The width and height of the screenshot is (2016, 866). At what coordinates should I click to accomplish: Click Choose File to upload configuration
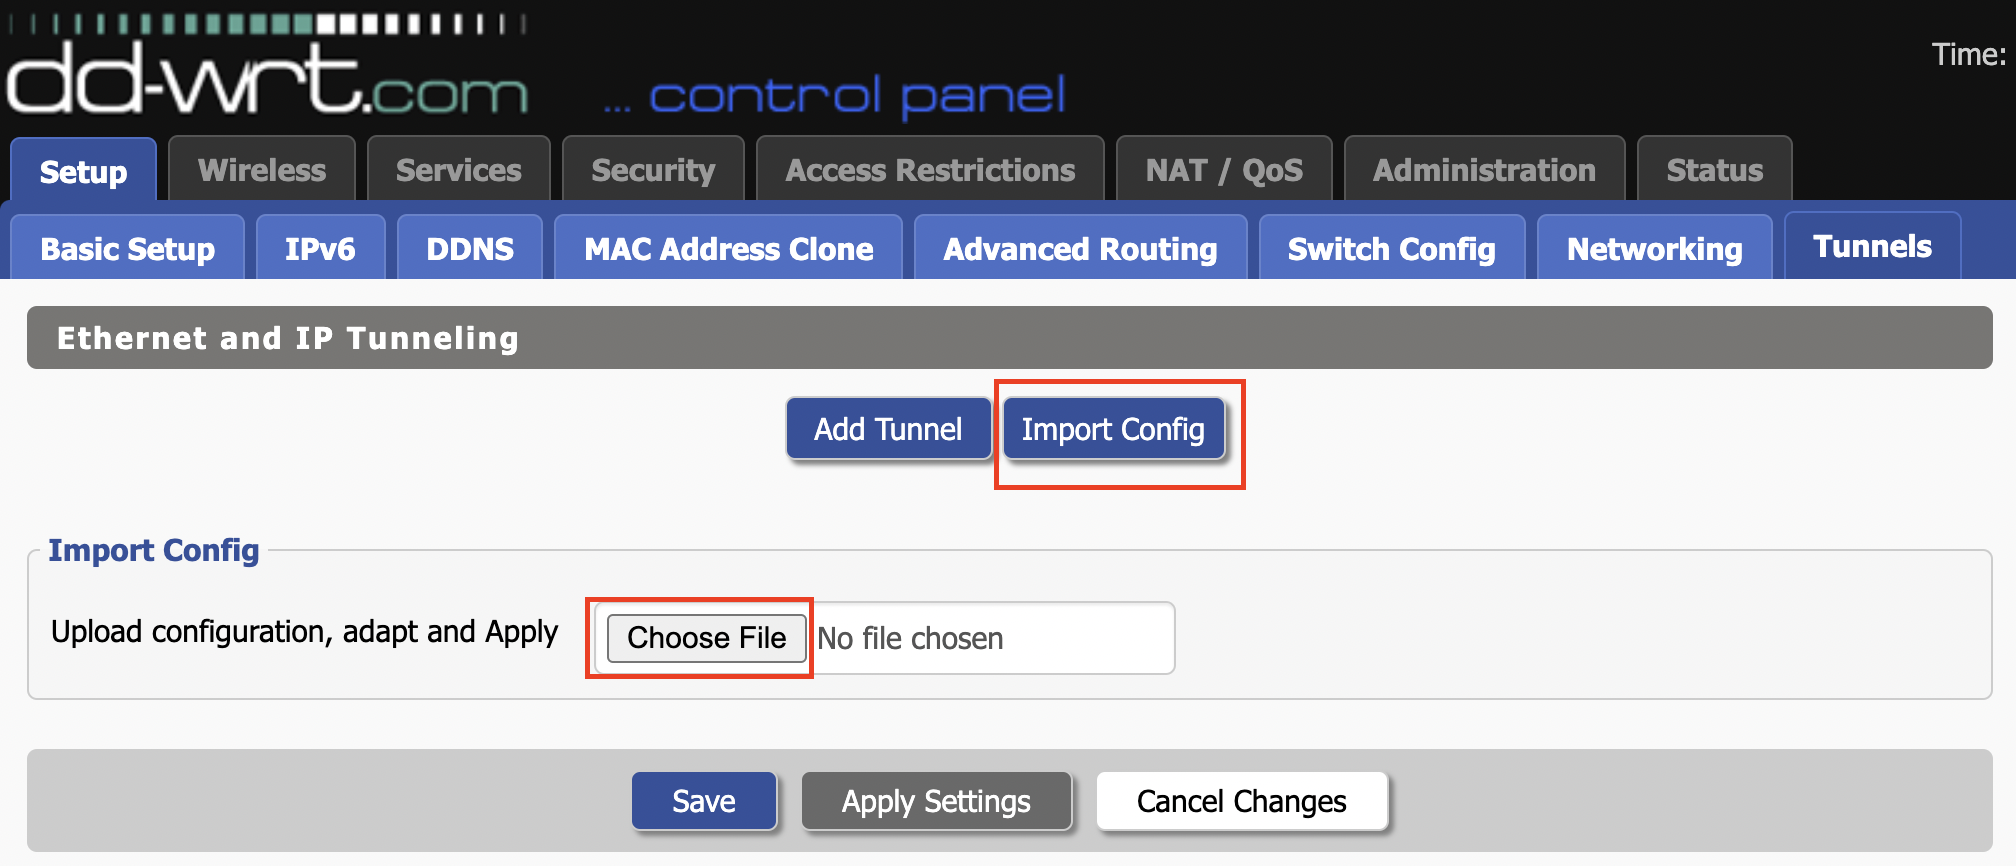pos(706,638)
